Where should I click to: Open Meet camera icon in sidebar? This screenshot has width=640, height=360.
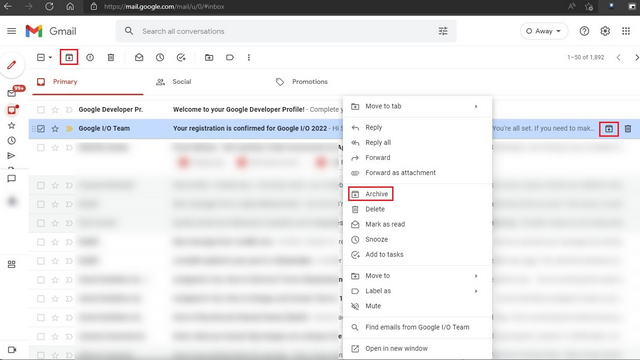[x=12, y=350]
